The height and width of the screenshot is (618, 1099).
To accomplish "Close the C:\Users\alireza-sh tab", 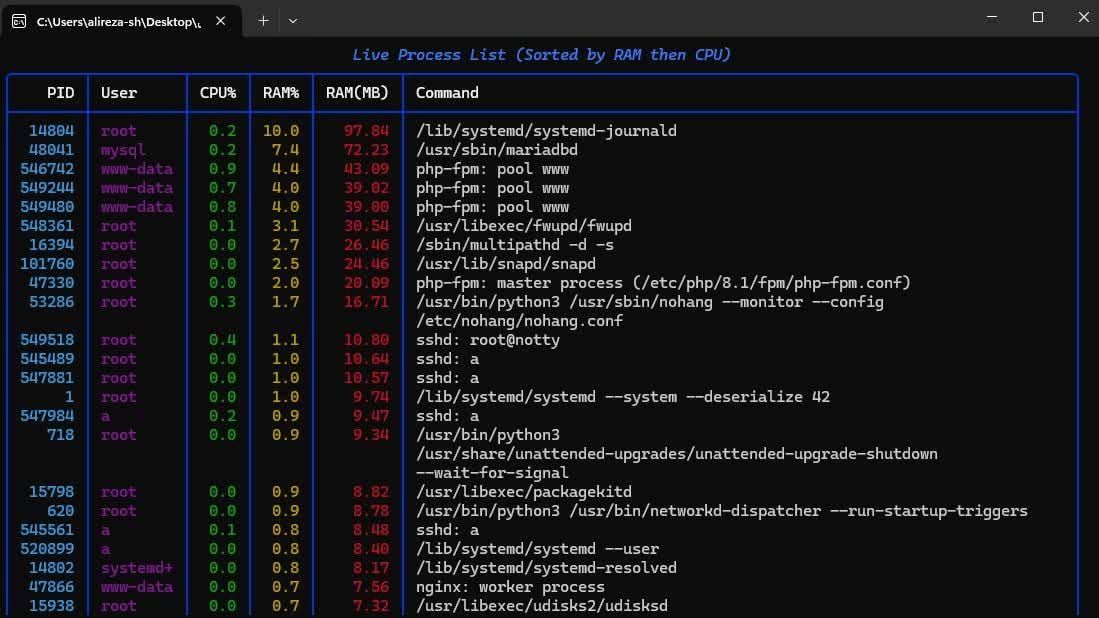I will 220,21.
